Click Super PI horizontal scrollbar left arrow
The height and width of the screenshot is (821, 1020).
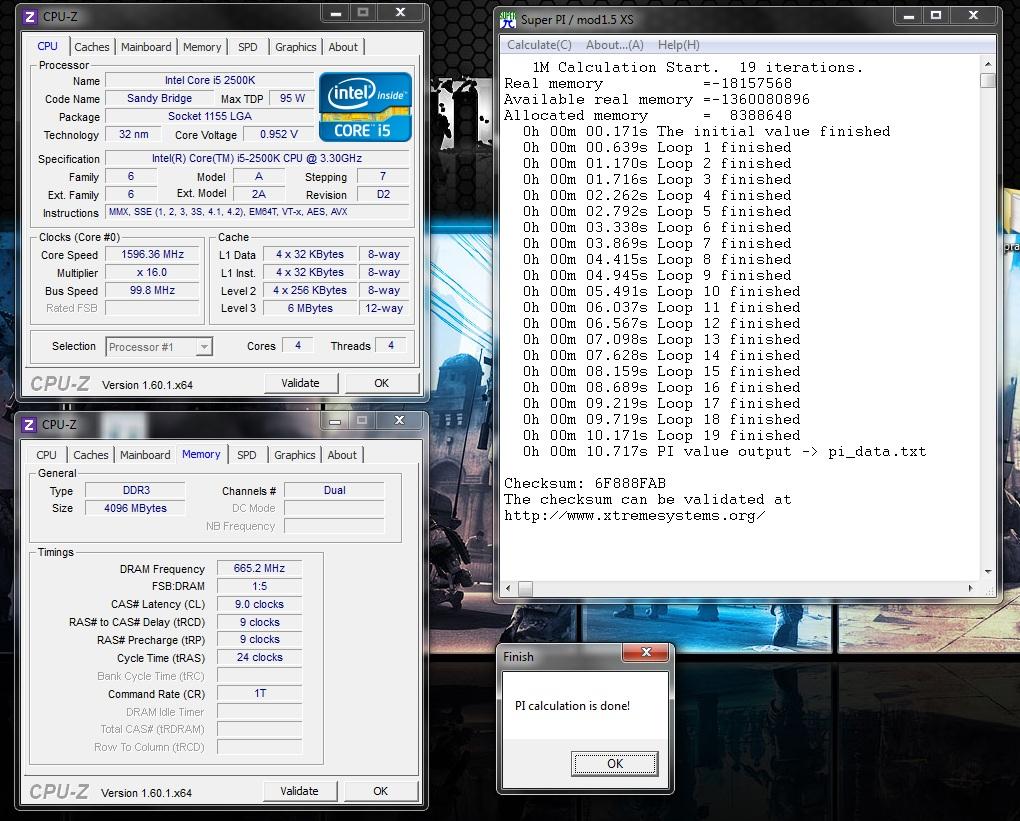[509, 588]
